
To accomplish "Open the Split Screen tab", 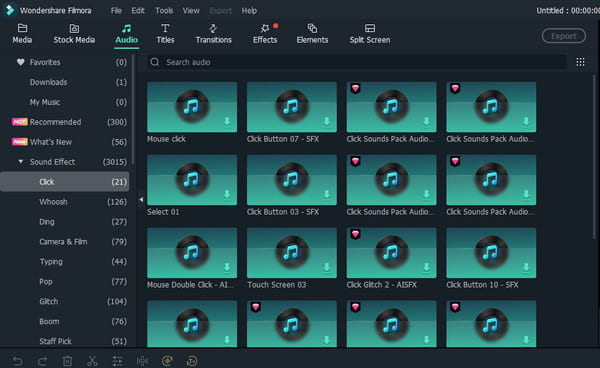I will pyautogui.click(x=370, y=34).
